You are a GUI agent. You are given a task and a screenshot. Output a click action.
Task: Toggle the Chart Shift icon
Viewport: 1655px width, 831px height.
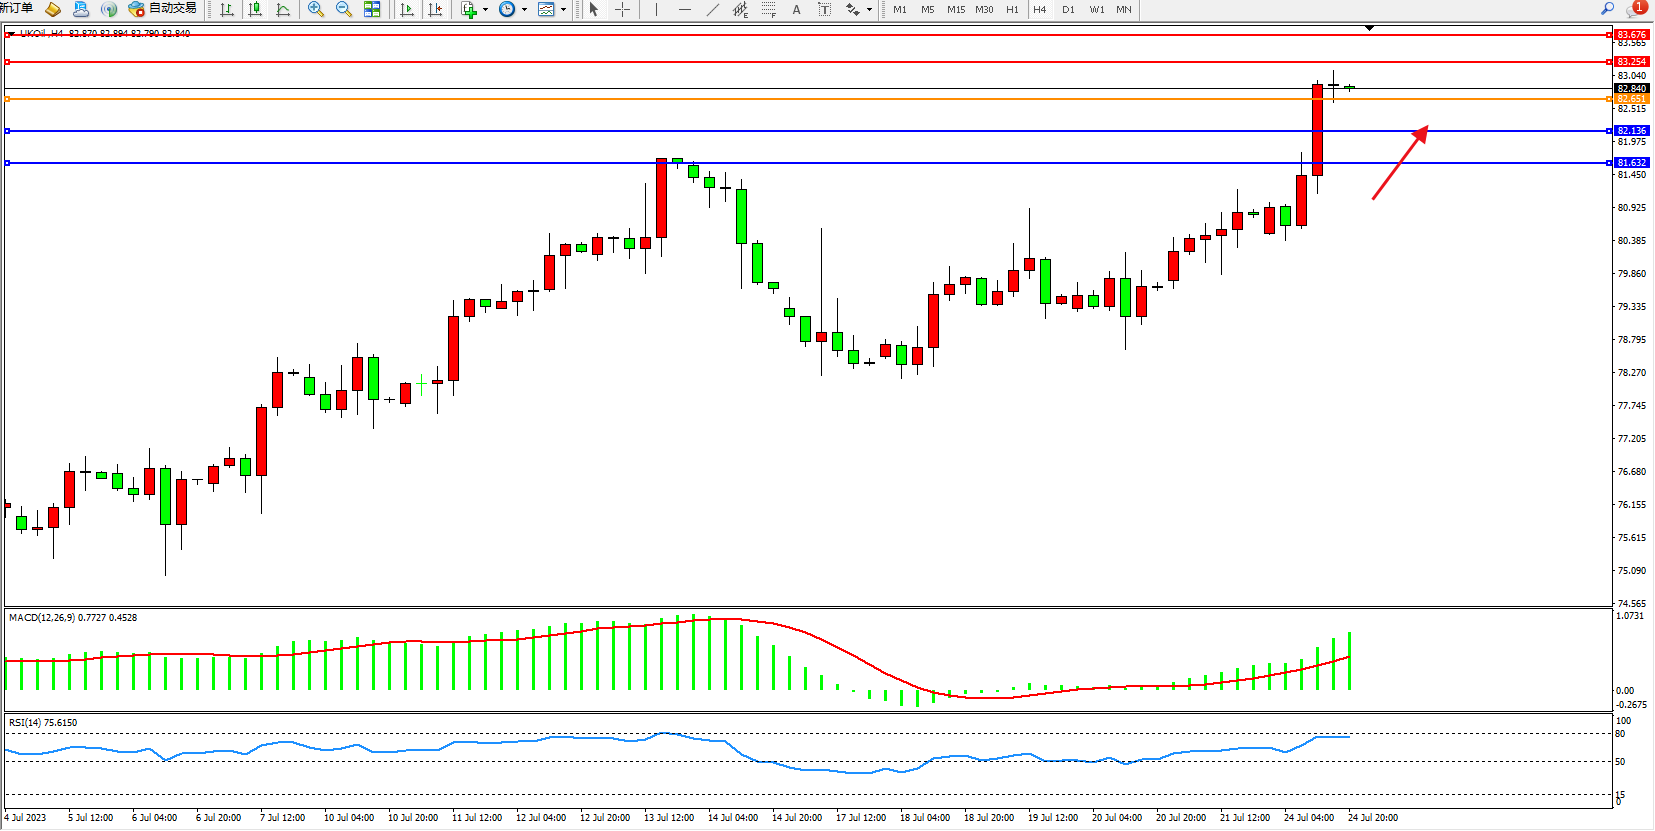pyautogui.click(x=435, y=9)
